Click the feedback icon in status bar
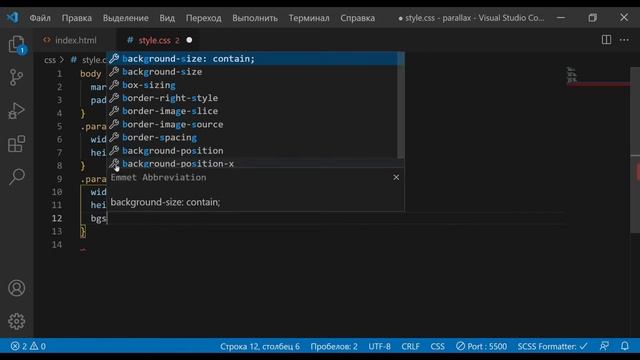This screenshot has height=360, width=640. click(x=604, y=346)
